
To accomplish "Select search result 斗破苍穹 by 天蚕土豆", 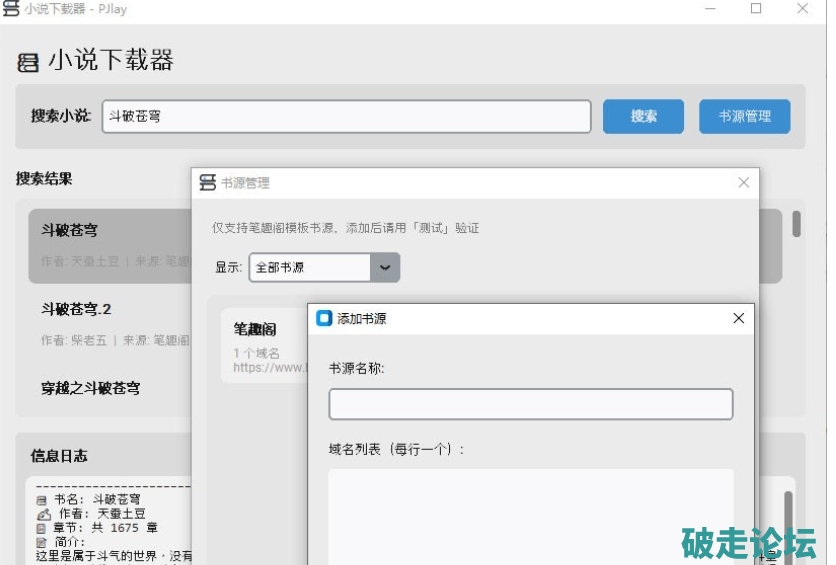I will (110, 246).
